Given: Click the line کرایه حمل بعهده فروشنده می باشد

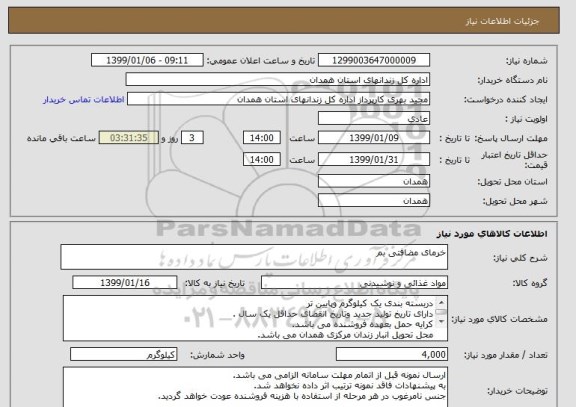Looking at the screenshot, I should pos(363,325).
